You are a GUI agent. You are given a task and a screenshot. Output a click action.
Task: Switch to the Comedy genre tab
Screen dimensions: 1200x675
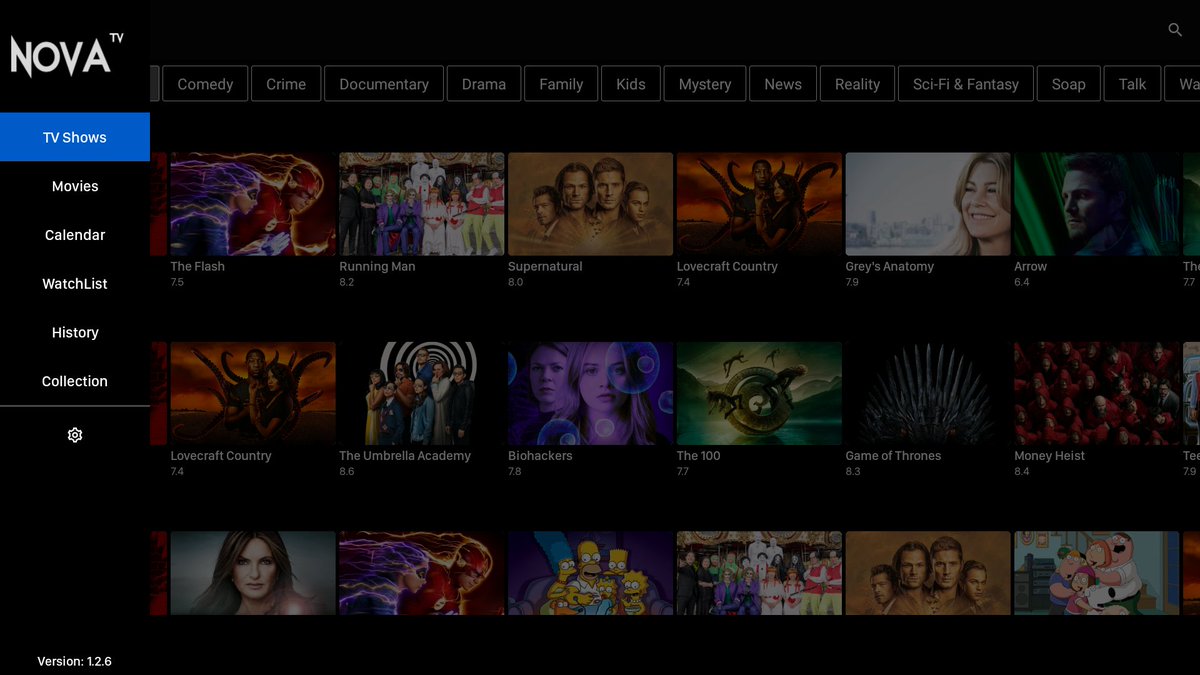pos(204,83)
